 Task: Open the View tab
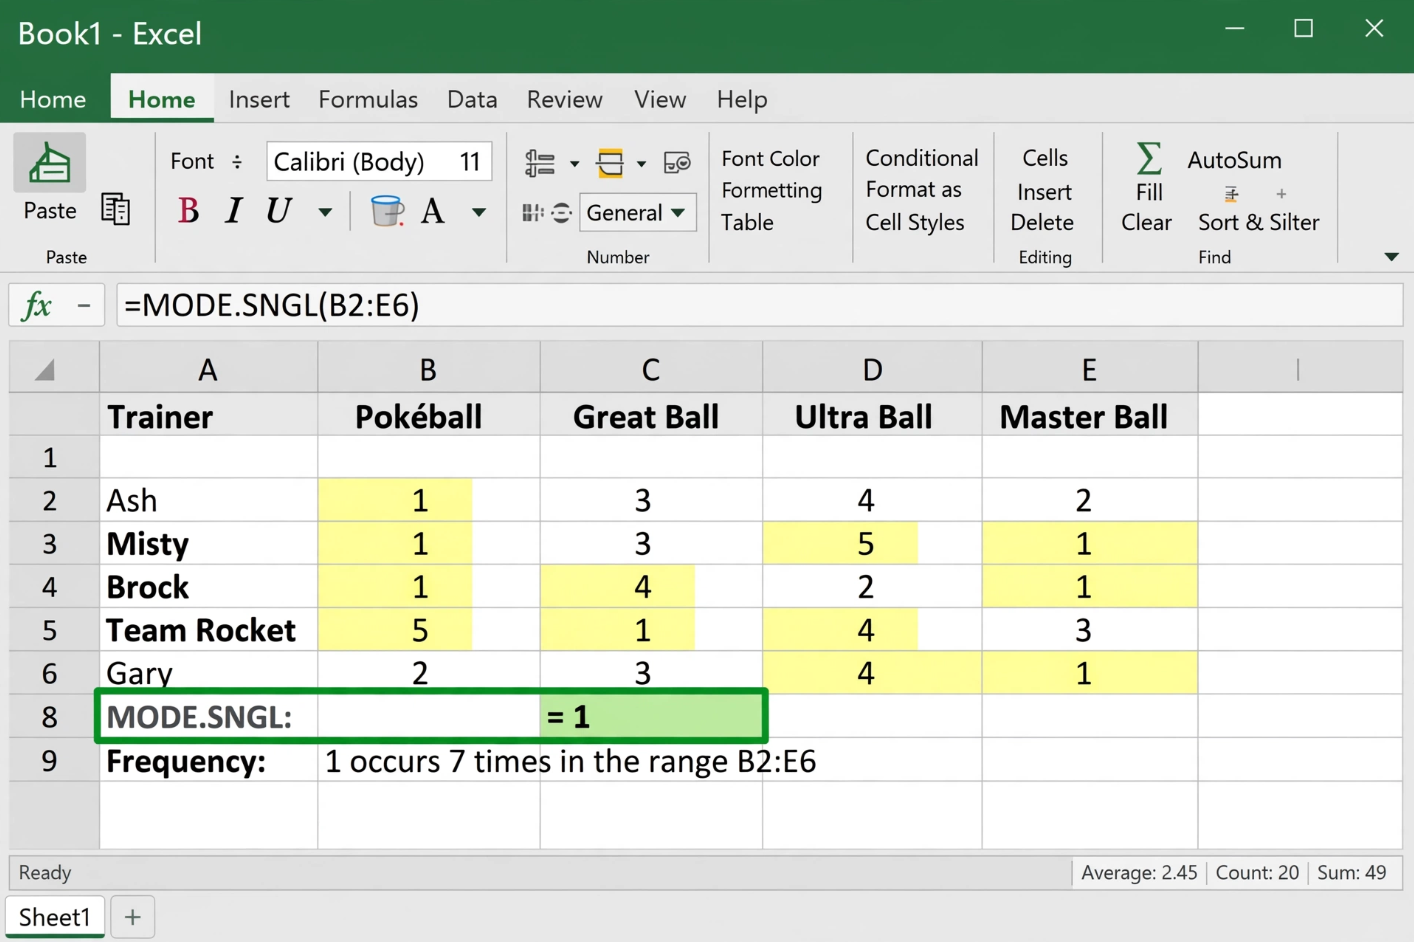(x=660, y=99)
